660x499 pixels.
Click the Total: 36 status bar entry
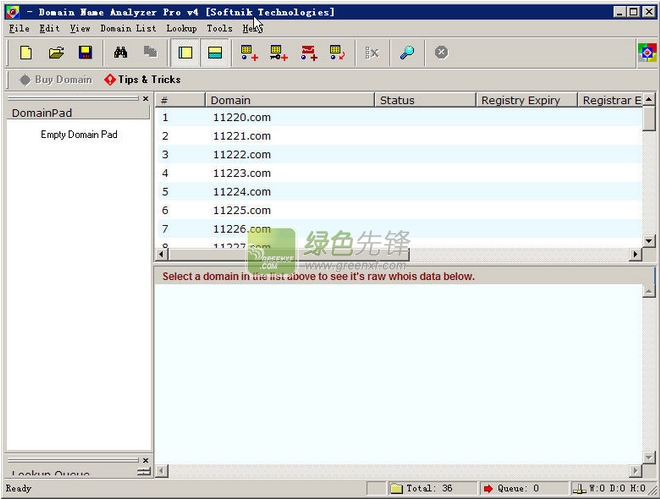(432, 488)
